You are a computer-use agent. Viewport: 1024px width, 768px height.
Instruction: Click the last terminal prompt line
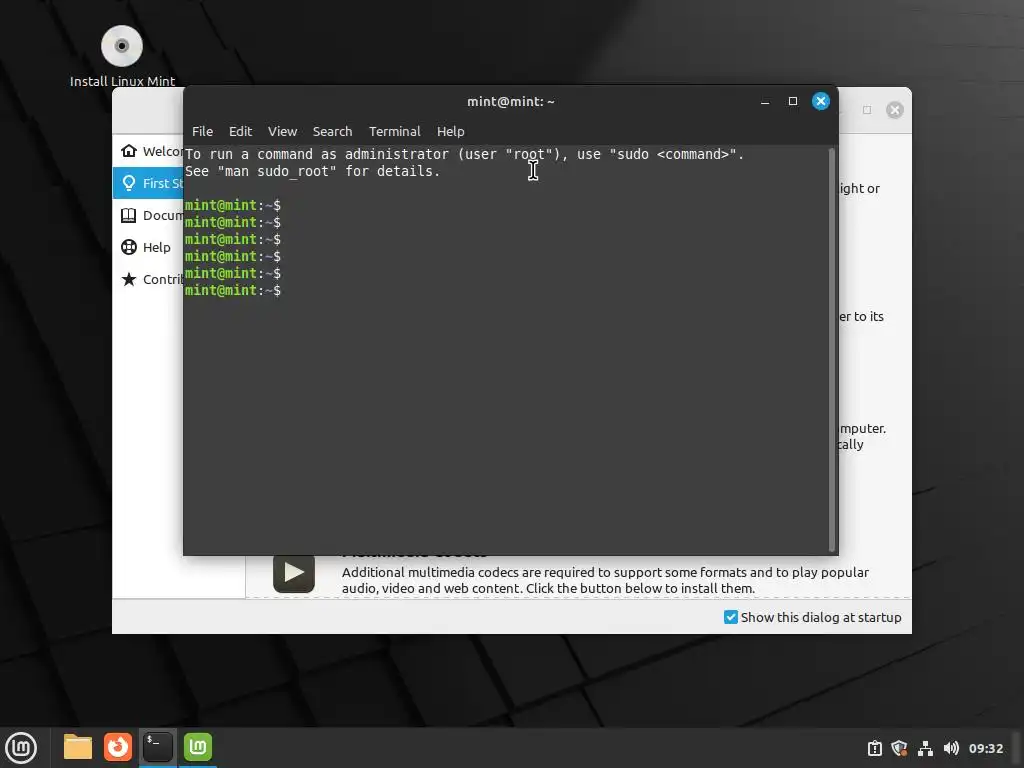click(233, 290)
